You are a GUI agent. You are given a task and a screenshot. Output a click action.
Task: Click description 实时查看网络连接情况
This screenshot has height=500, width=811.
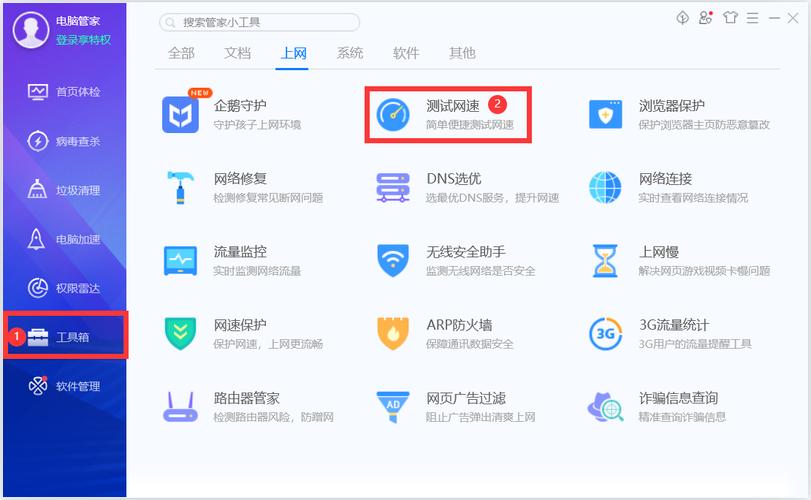coord(693,198)
